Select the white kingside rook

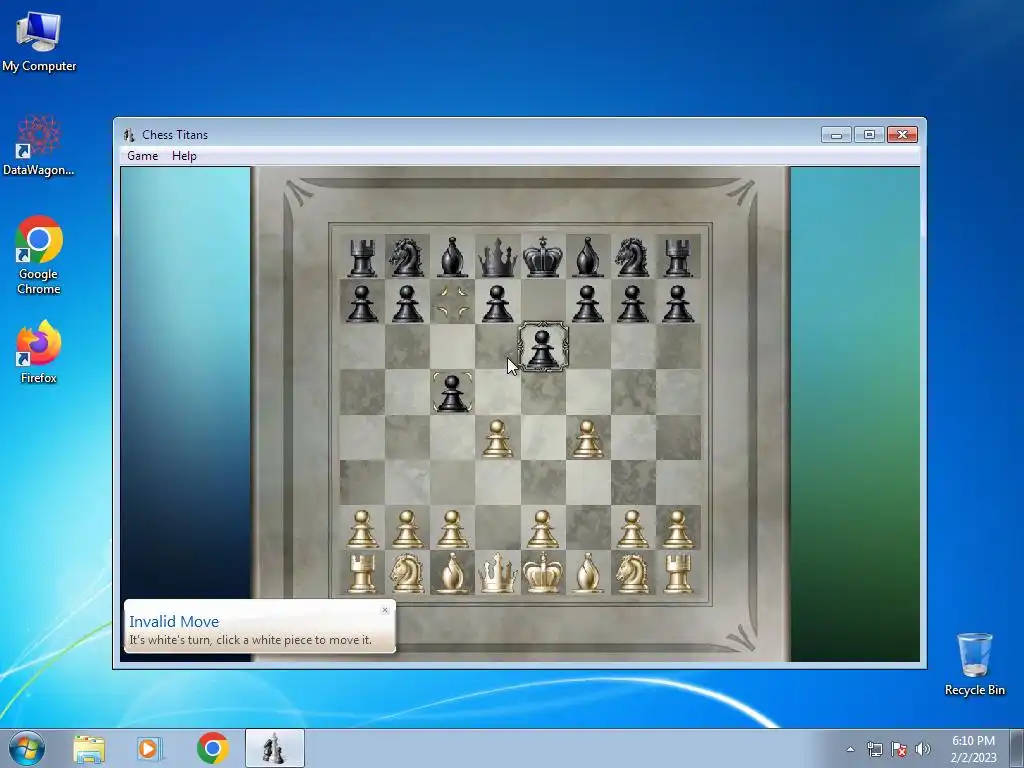[678, 573]
